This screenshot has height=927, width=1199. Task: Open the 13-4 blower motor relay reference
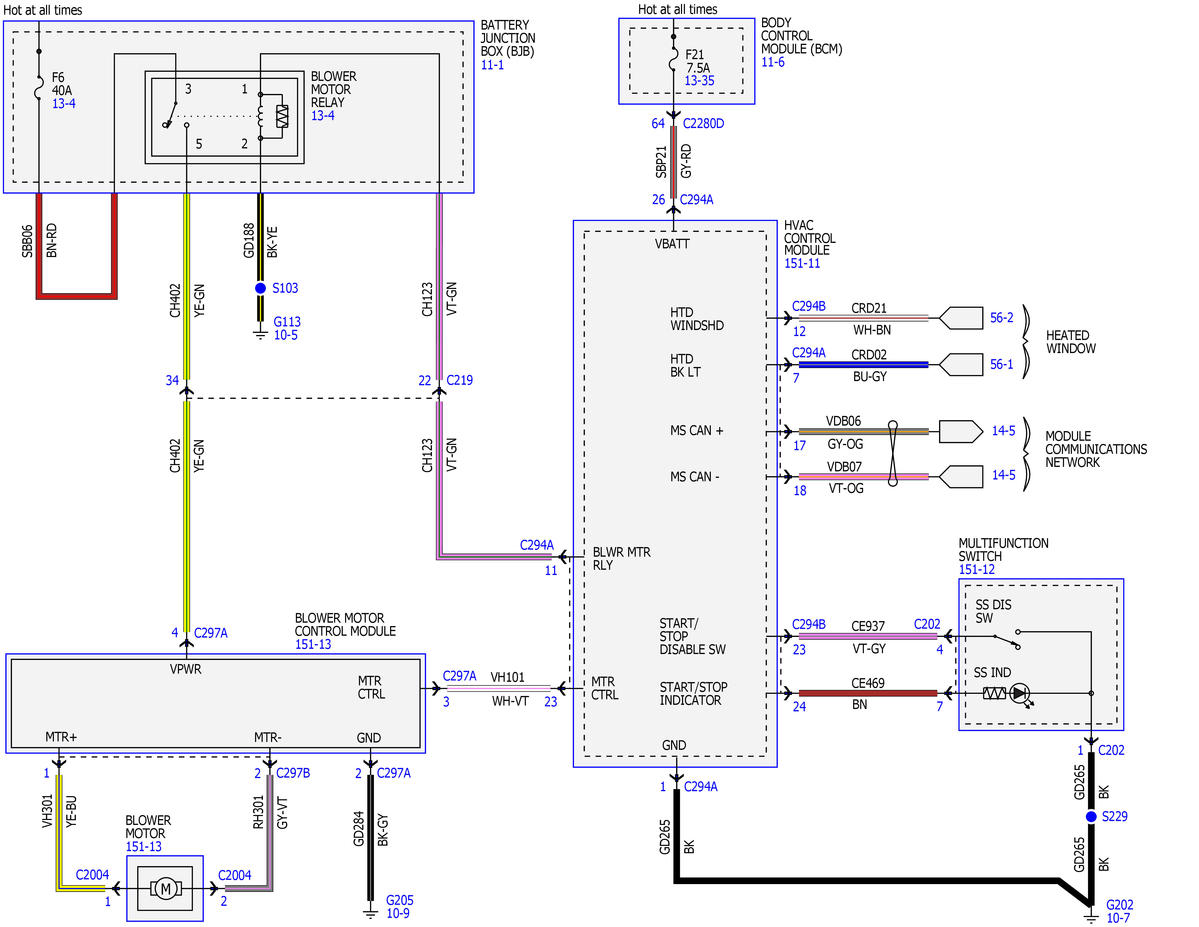pyautogui.click(x=322, y=115)
